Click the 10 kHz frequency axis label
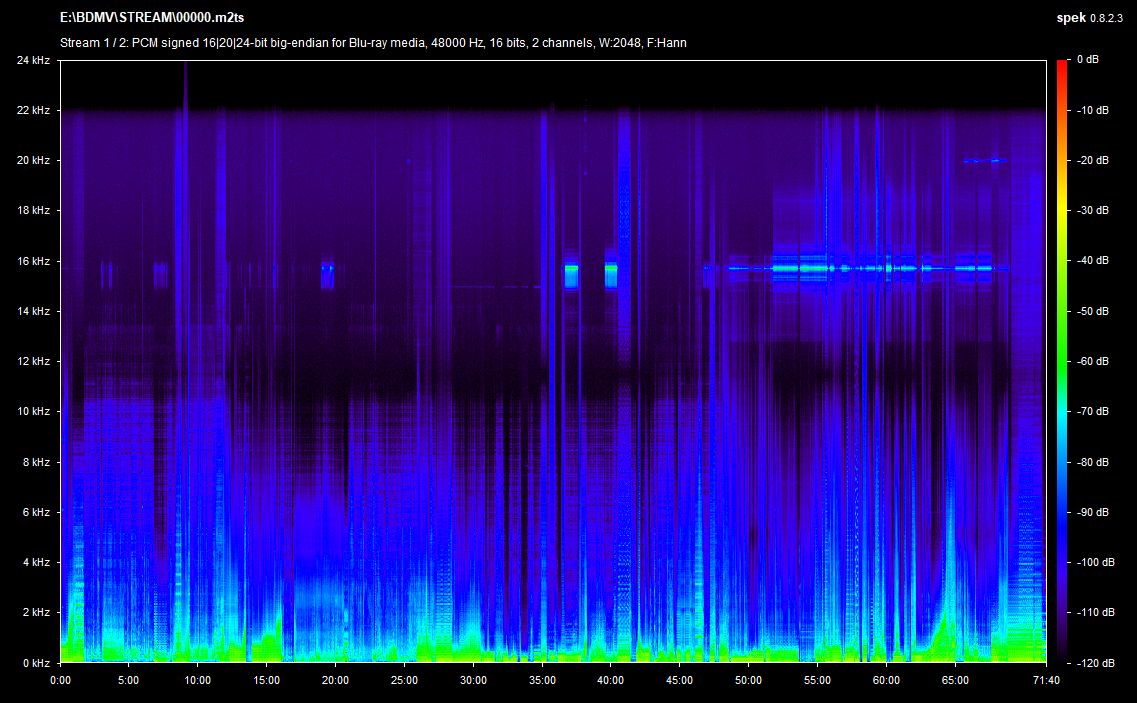Screen dimensions: 1137x703 34,411
